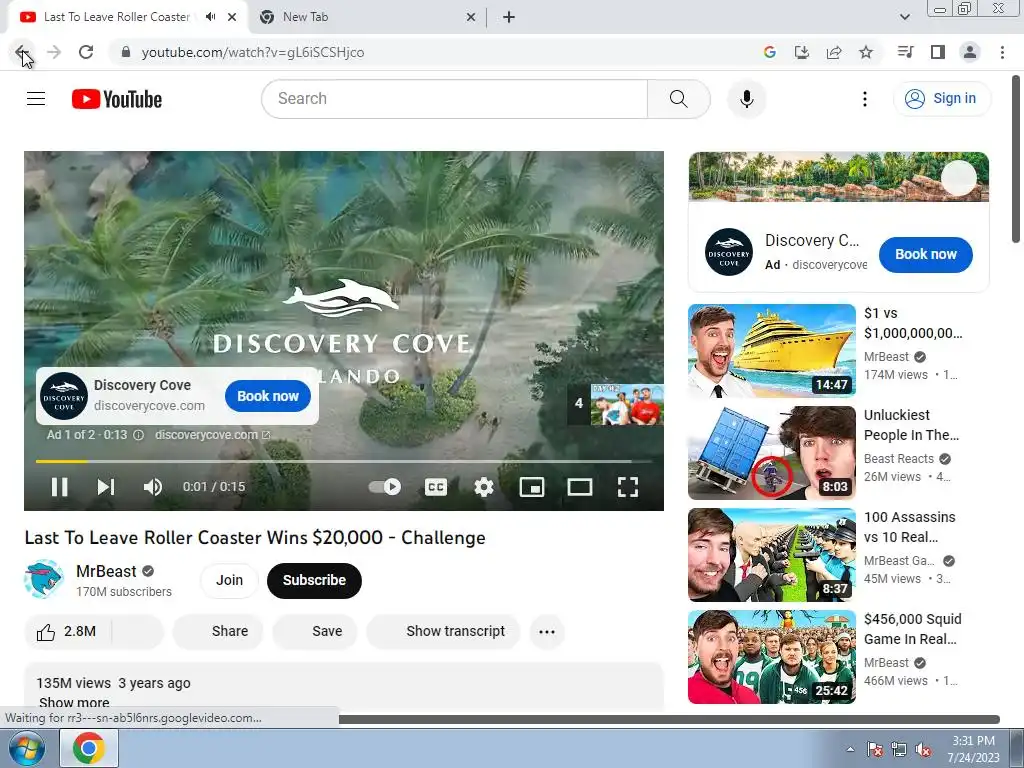Like the video with thumbs up
Viewport: 1024px width, 768px height.
(x=68, y=632)
